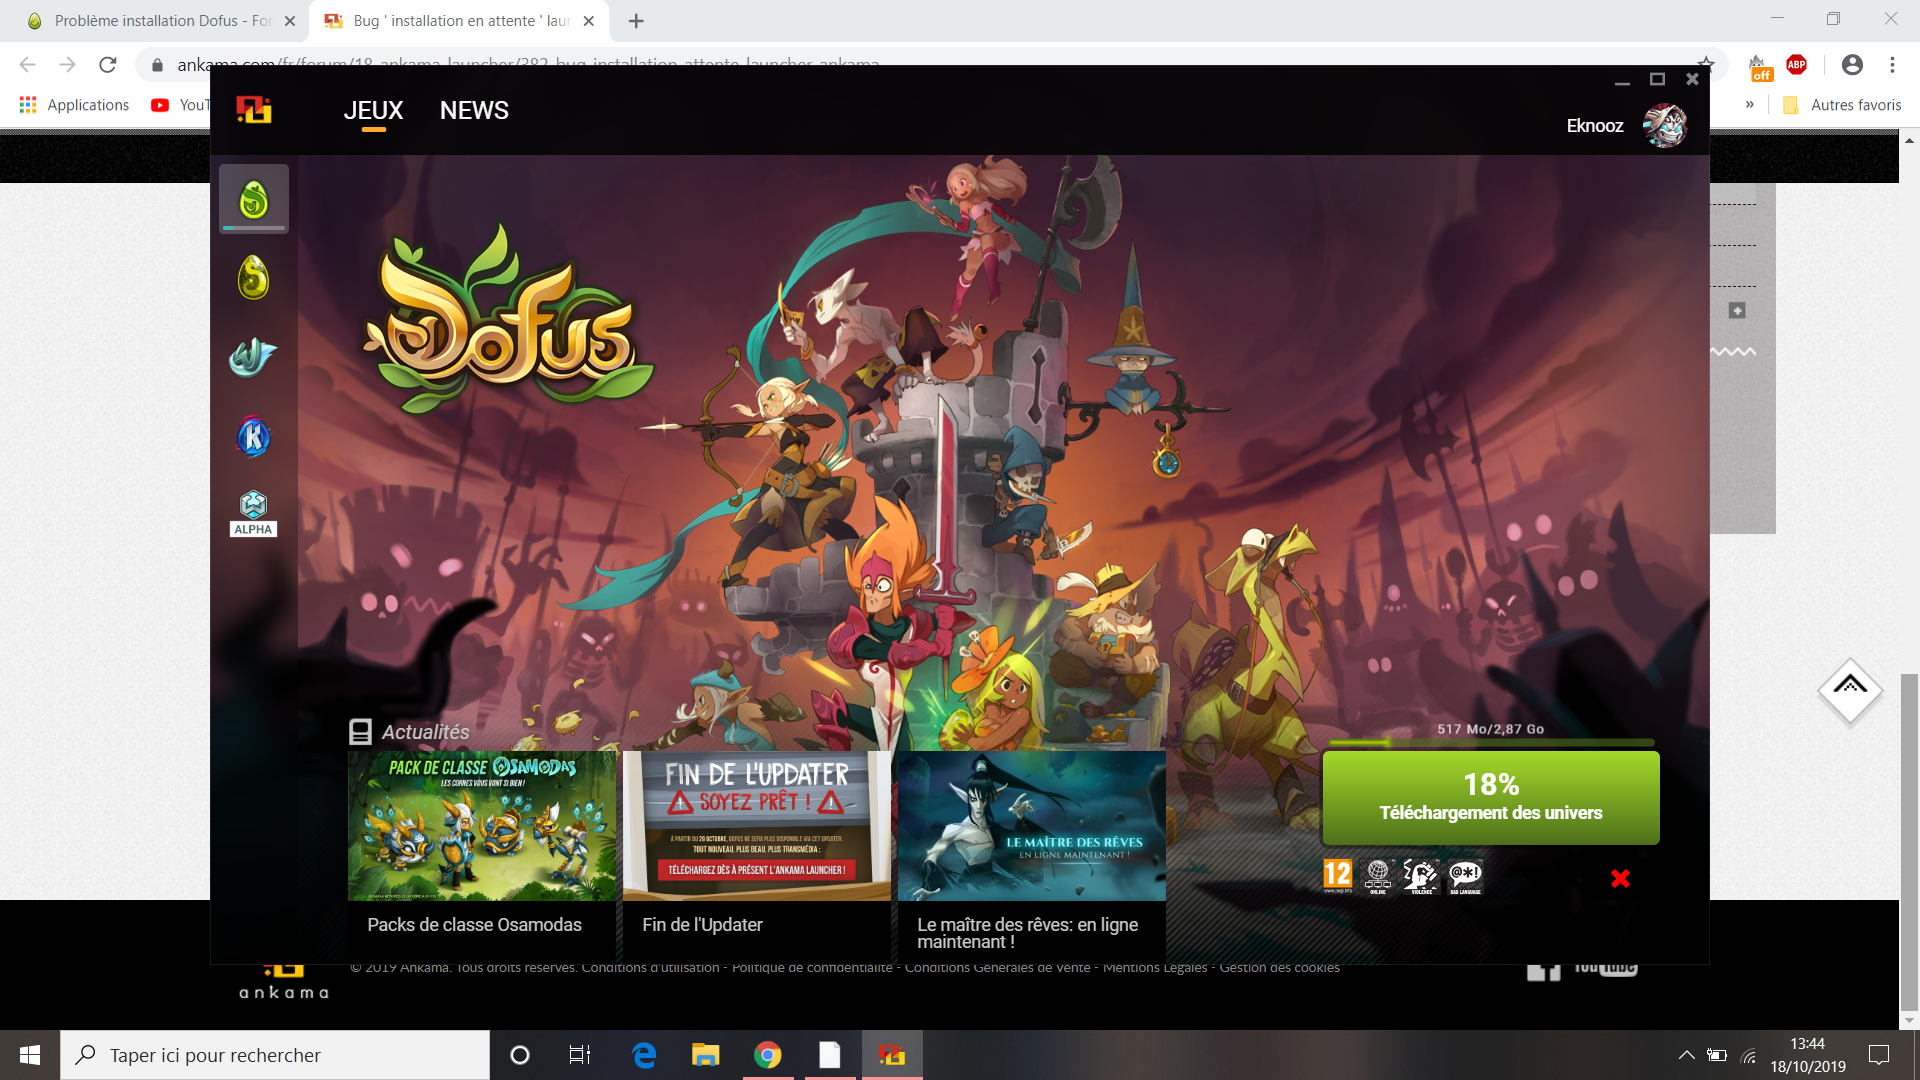Image resolution: width=1920 pixels, height=1080 pixels.
Task: Click the Fin de l'Updater title
Action: click(702, 925)
